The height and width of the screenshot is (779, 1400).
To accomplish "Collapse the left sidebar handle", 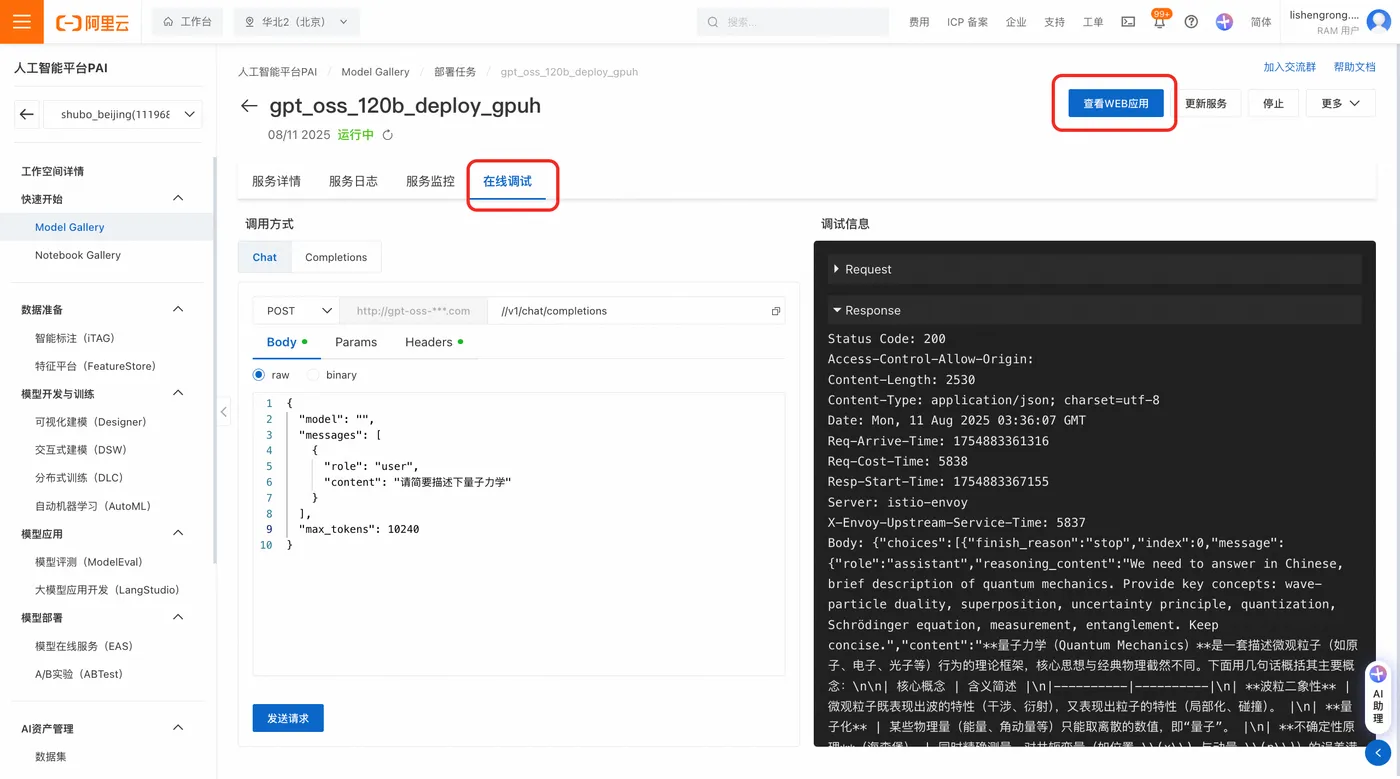I will [x=223, y=412].
